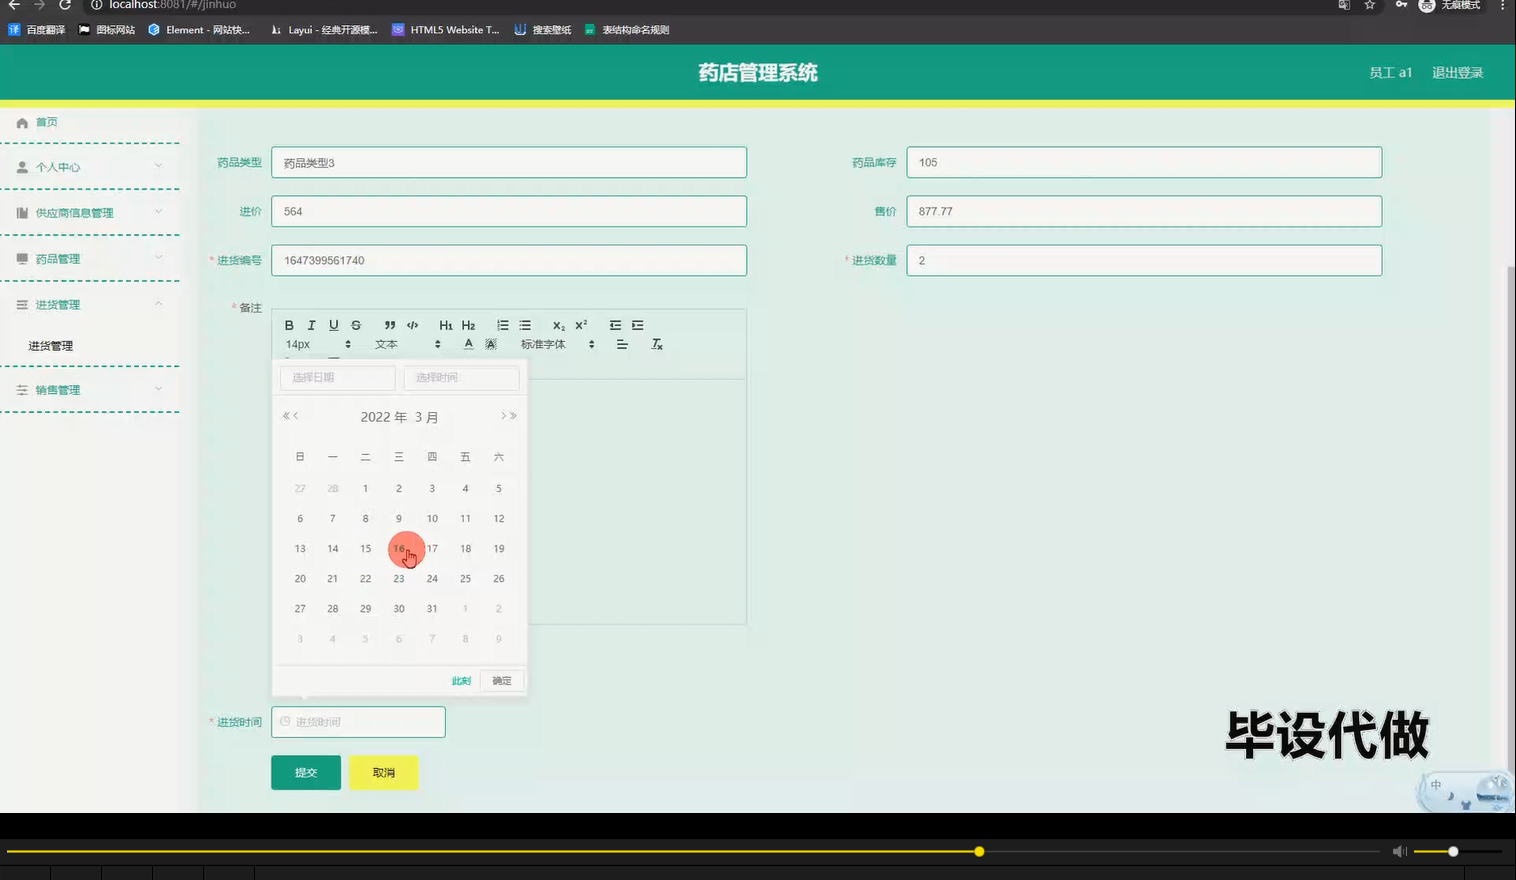This screenshot has width=1516, height=880.
Task: Click the 员工 a1 user label
Action: point(1390,73)
